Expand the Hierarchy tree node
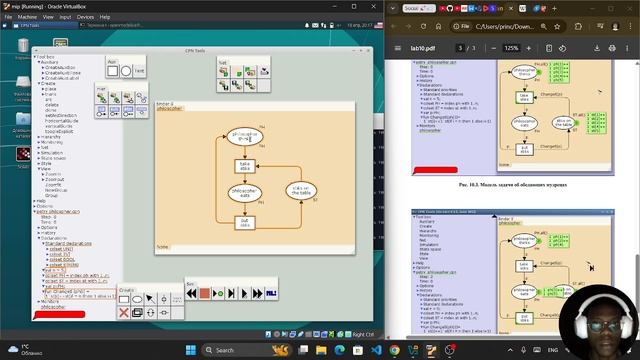Screen dimensions: 640x360 click(x=39, y=137)
